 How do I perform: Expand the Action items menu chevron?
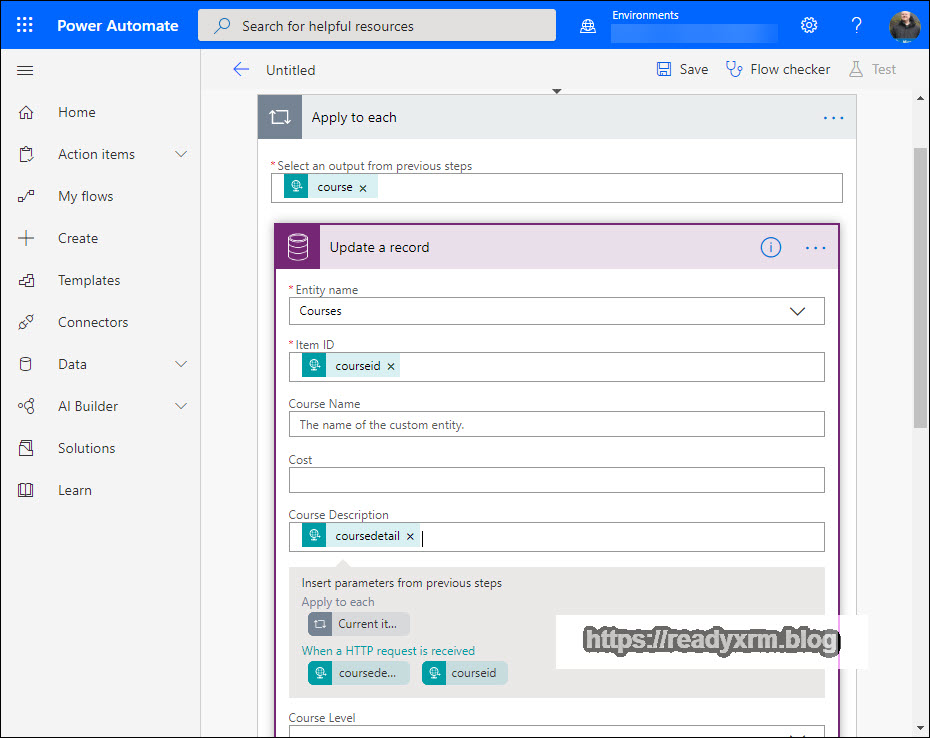click(x=181, y=154)
